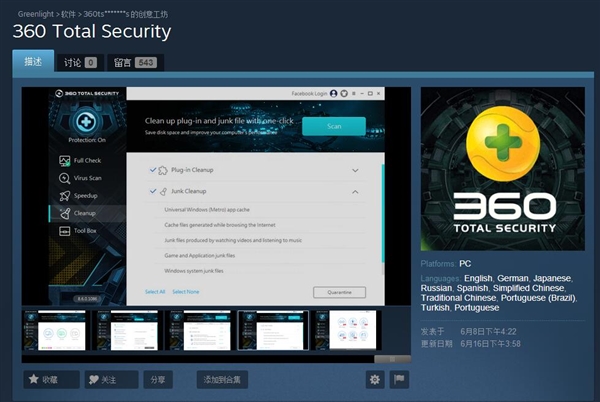Click Universal Windows (Metro) app cache row
Viewport: 600px width, 402px height.
pyautogui.click(x=260, y=210)
